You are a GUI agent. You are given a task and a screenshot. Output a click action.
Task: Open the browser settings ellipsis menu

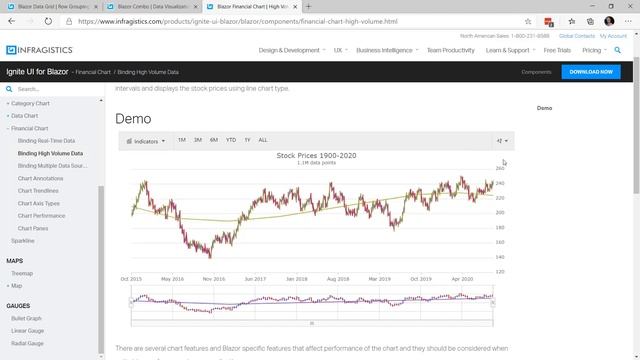tap(628, 21)
